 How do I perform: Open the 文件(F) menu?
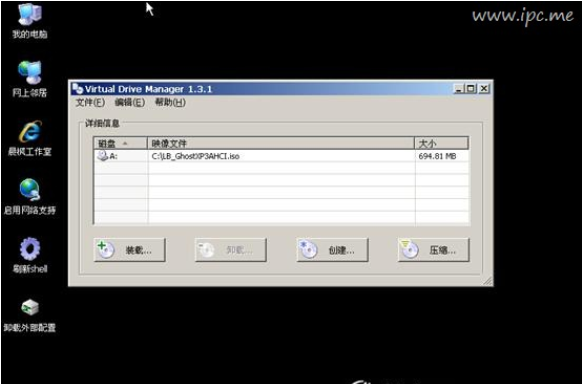pyautogui.click(x=90, y=102)
